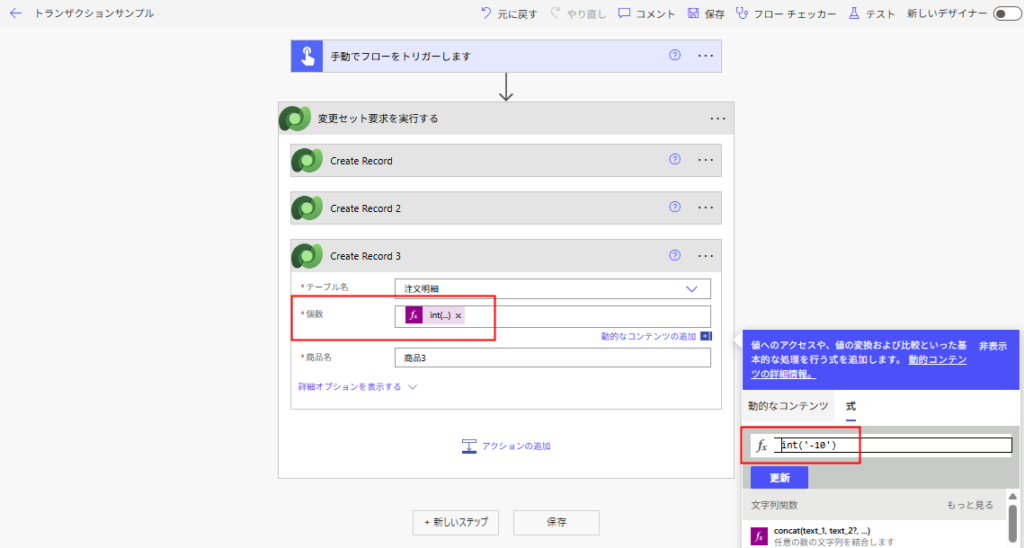
Task: Expand 詳細オプションを表示する
Action: [x=356, y=387]
